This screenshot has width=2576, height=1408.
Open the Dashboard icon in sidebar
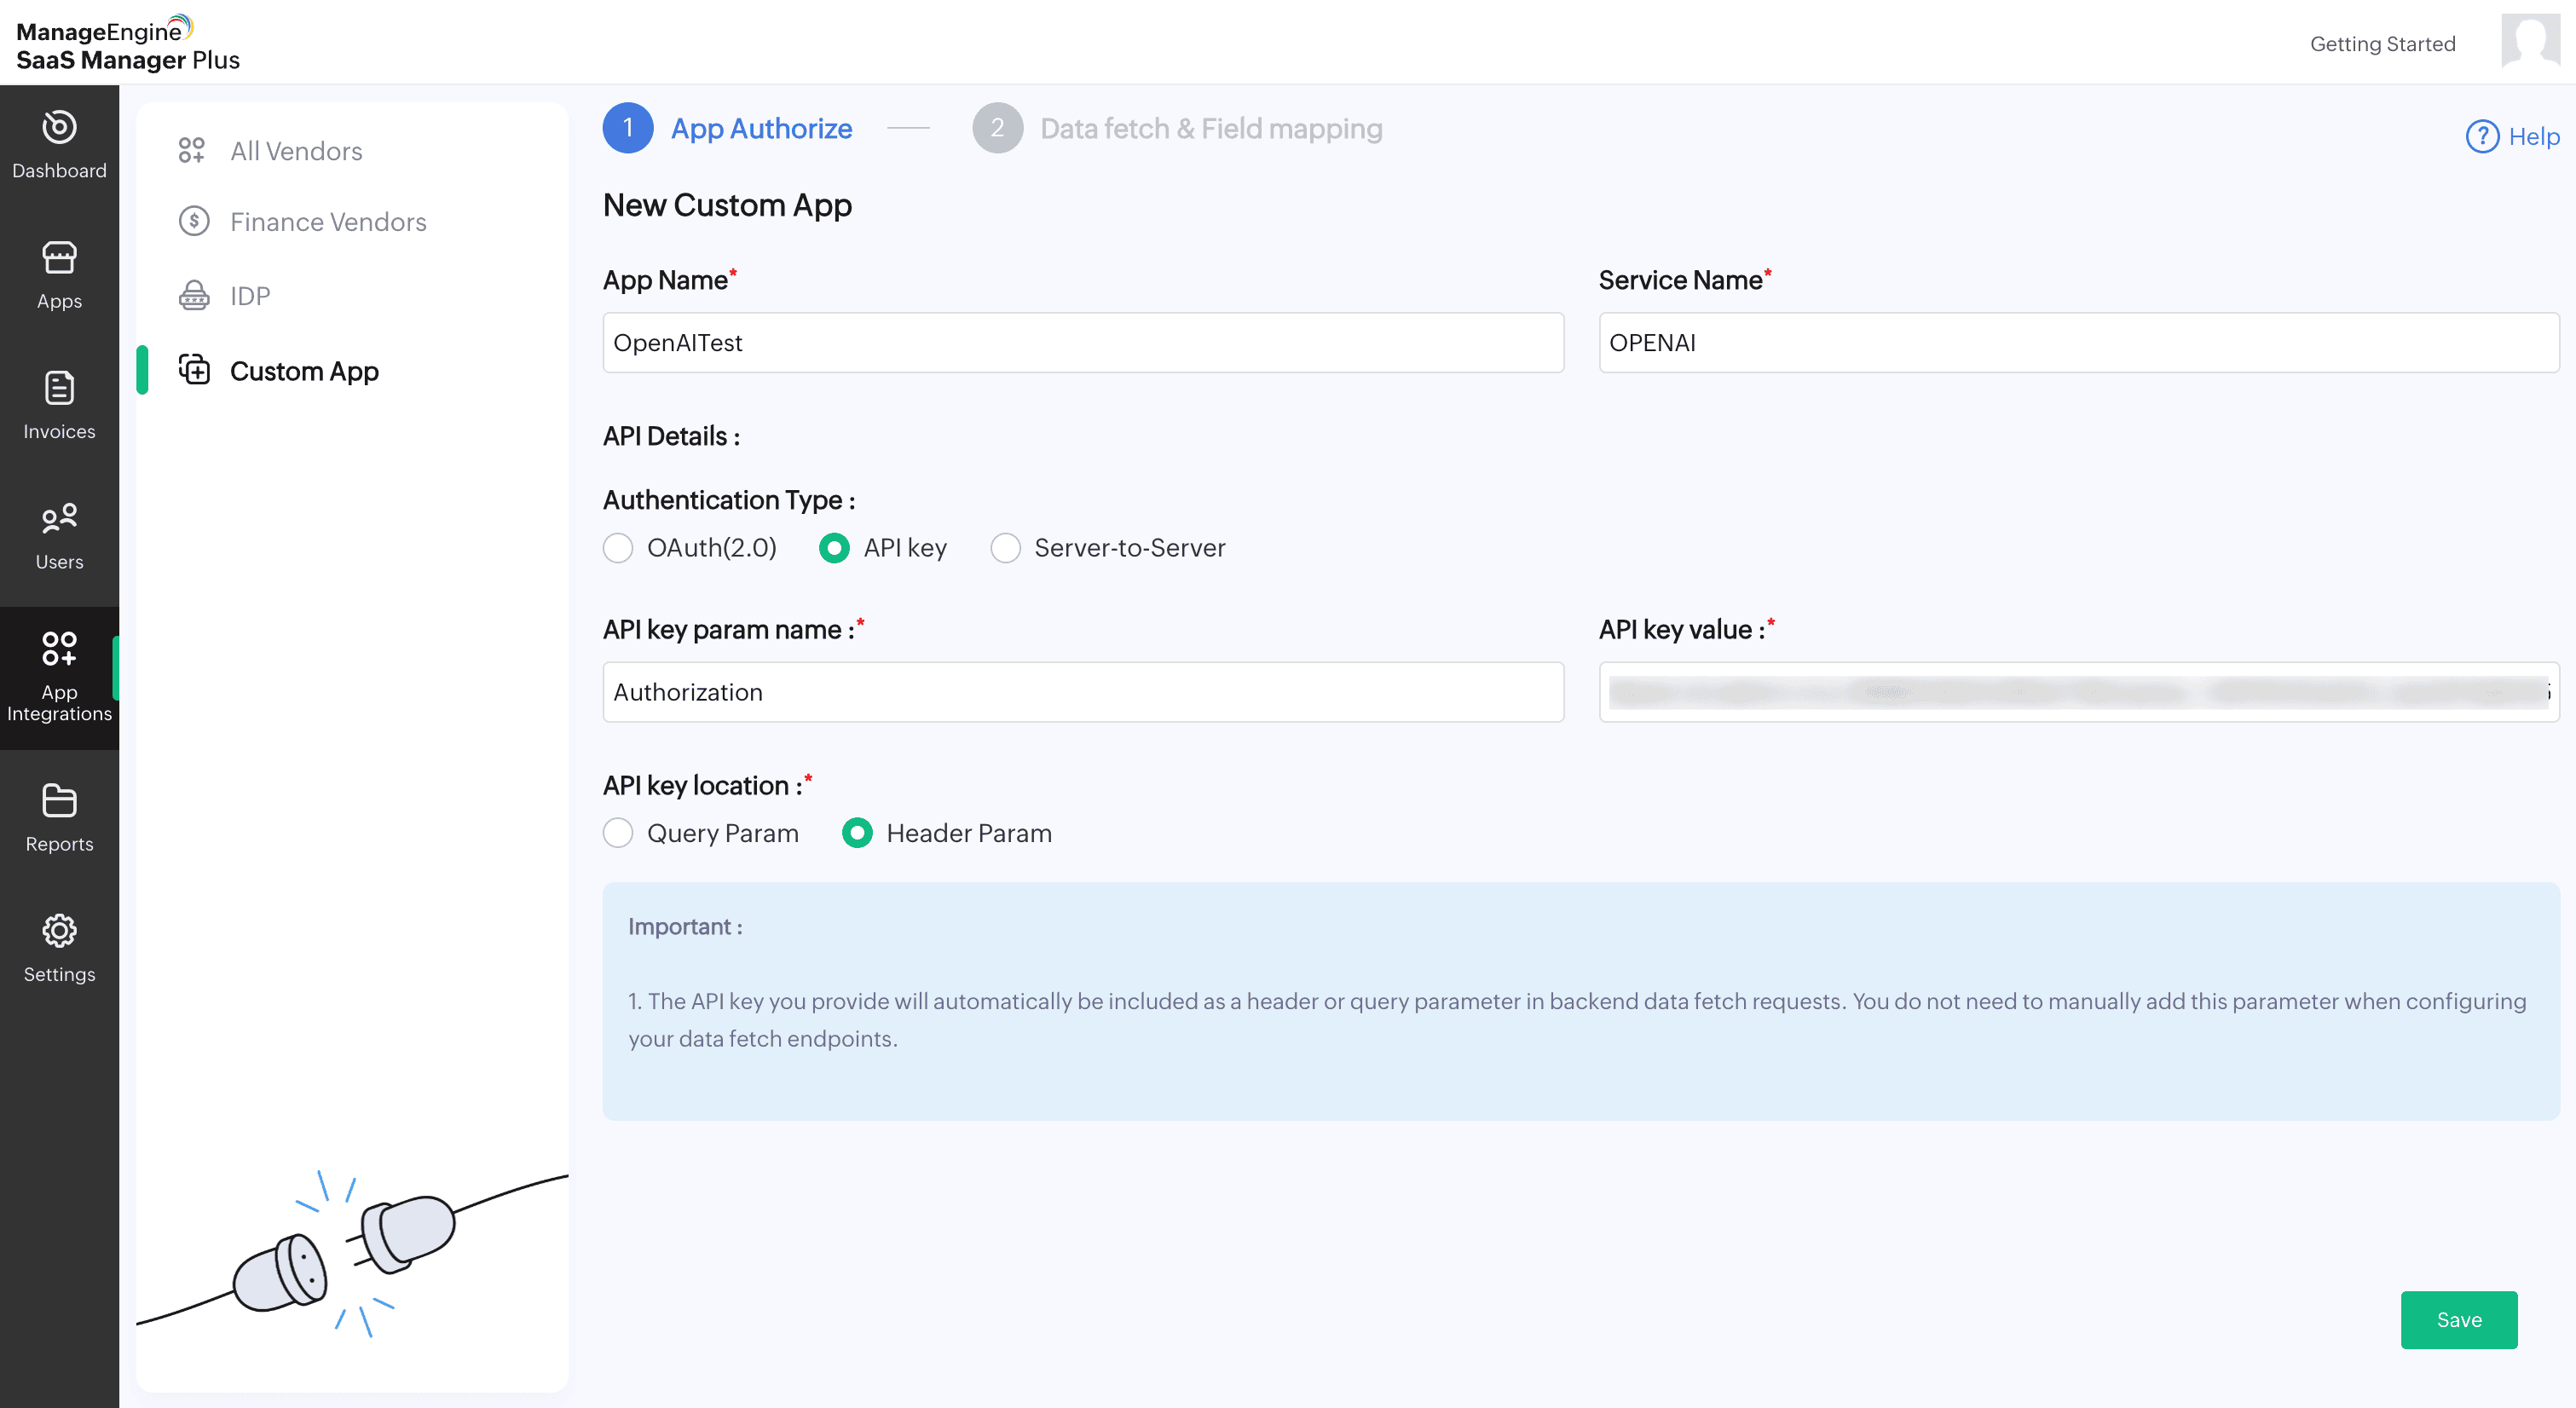click(59, 128)
